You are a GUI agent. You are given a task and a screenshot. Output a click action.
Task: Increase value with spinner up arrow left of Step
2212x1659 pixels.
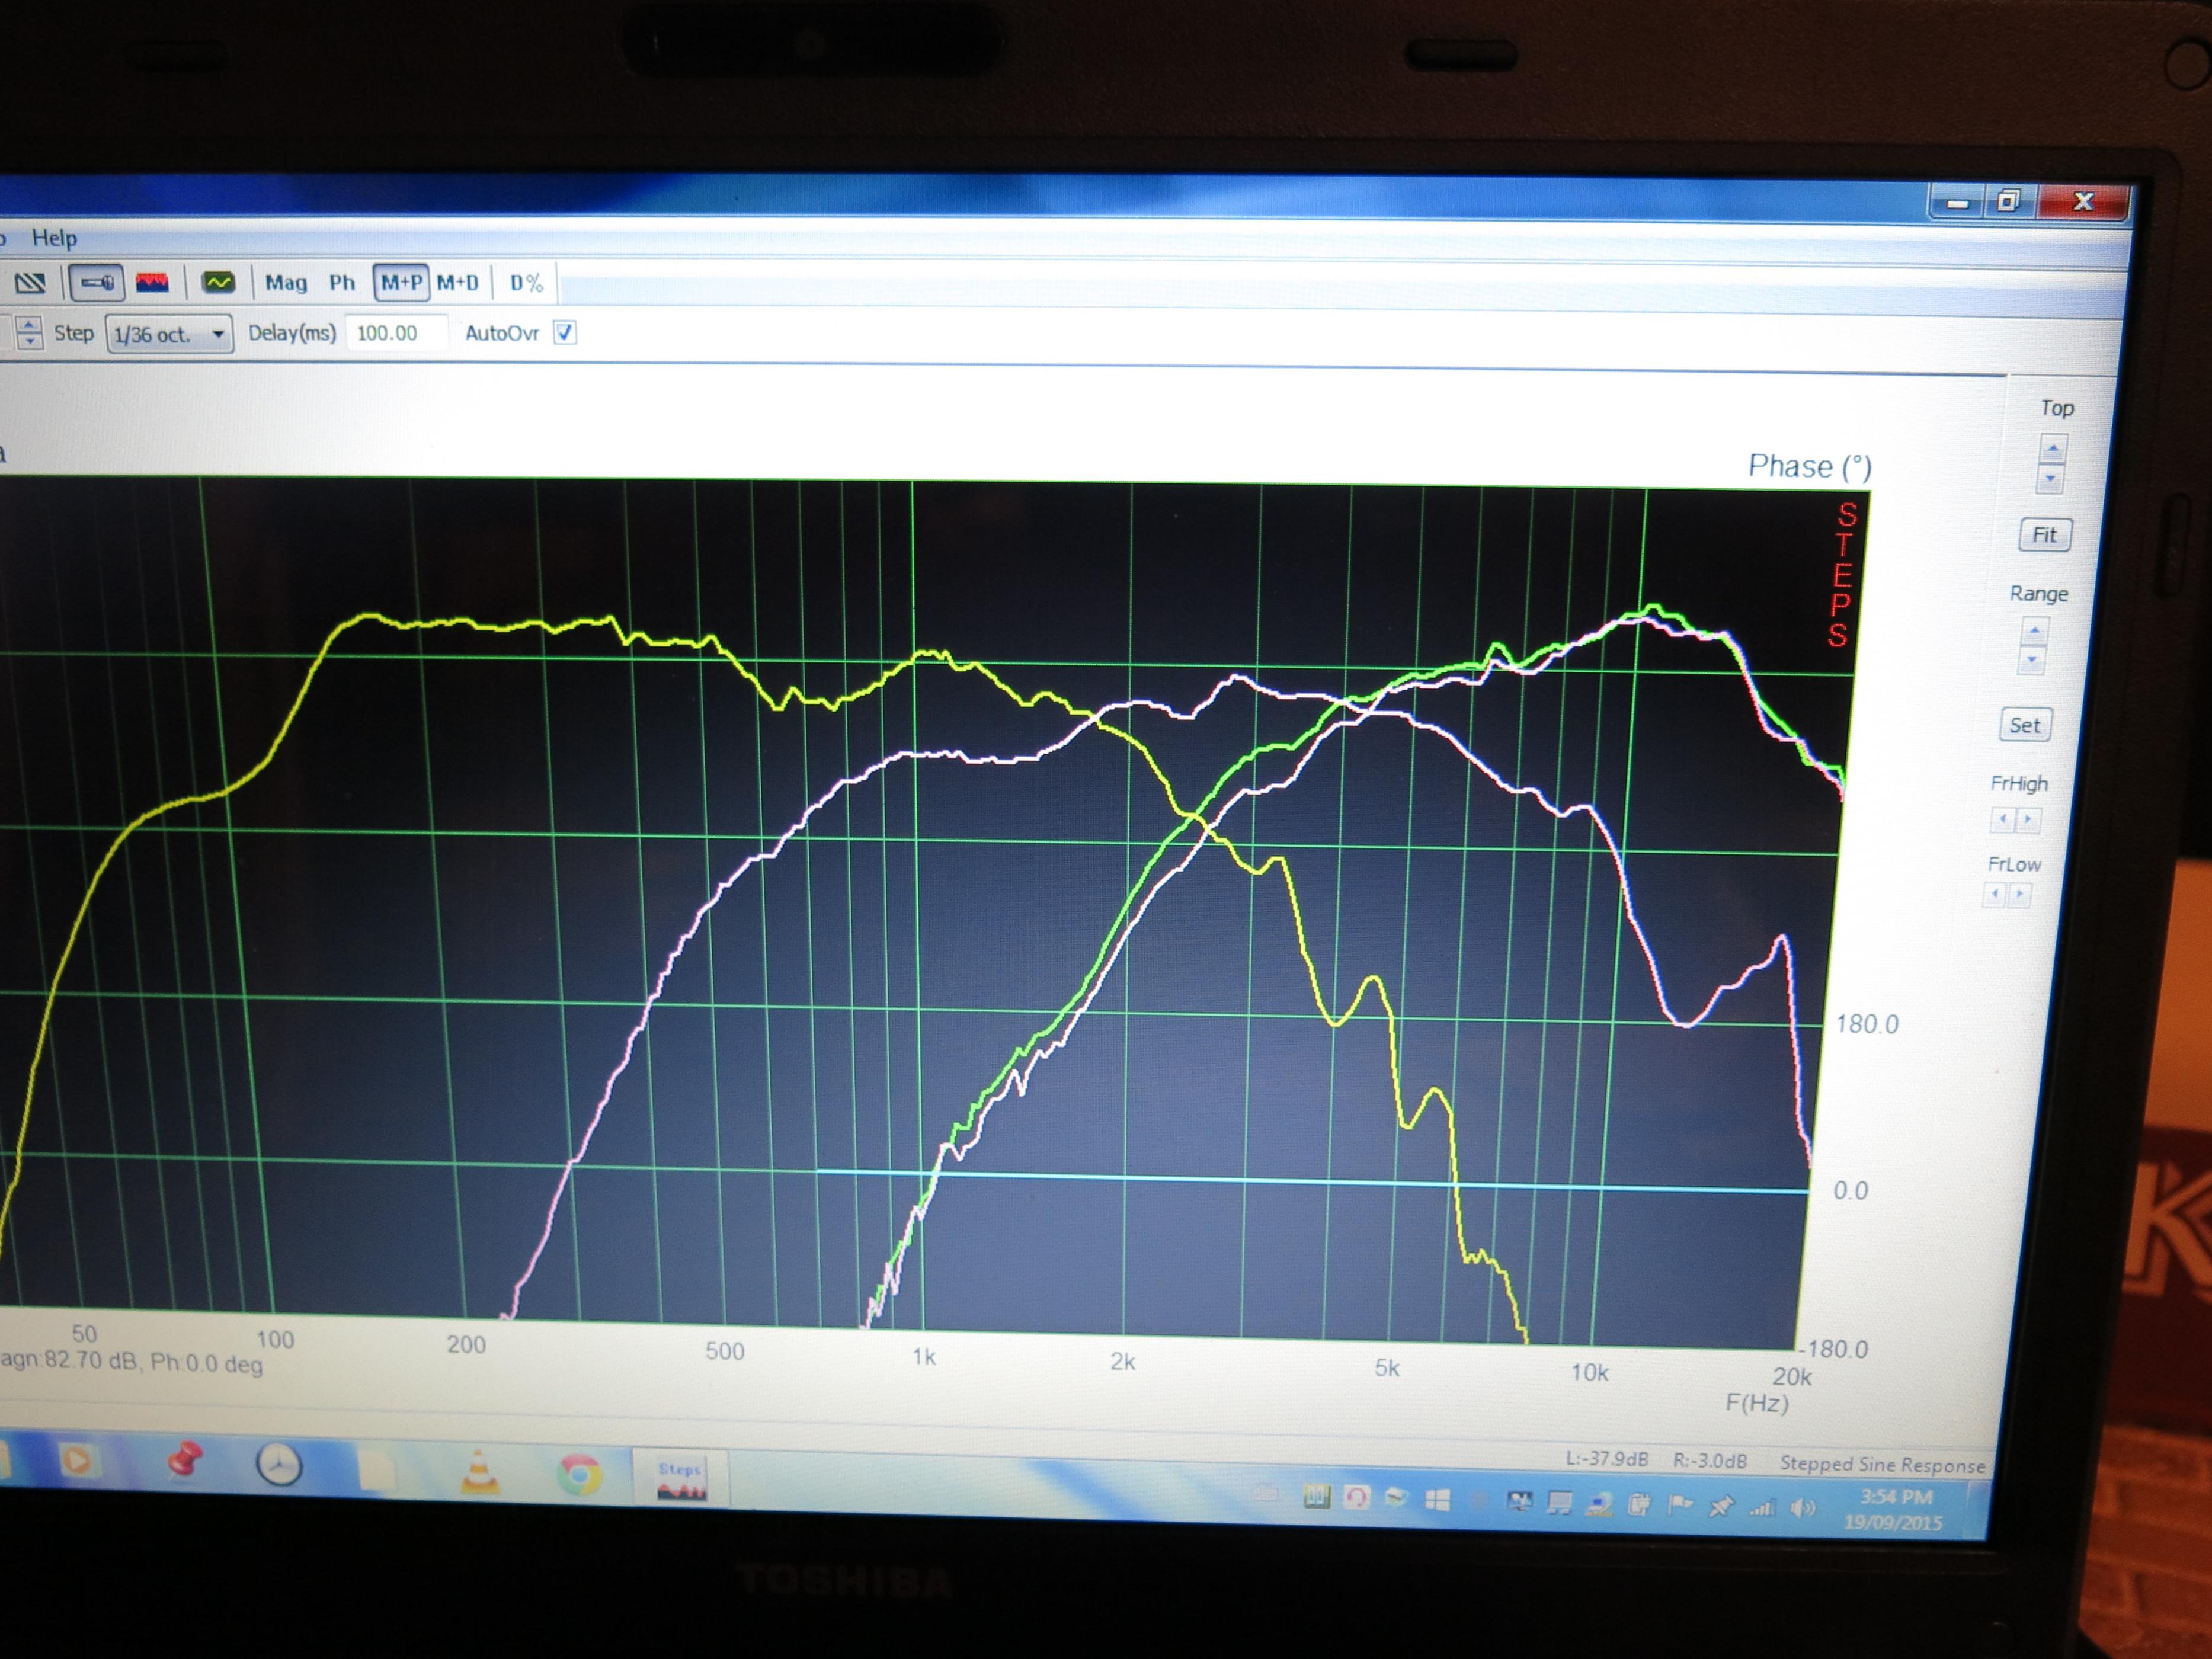tap(30, 325)
